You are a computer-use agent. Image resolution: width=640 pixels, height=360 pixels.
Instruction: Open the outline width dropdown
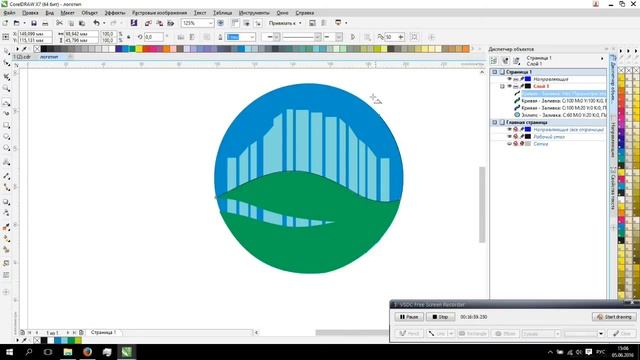(252, 37)
